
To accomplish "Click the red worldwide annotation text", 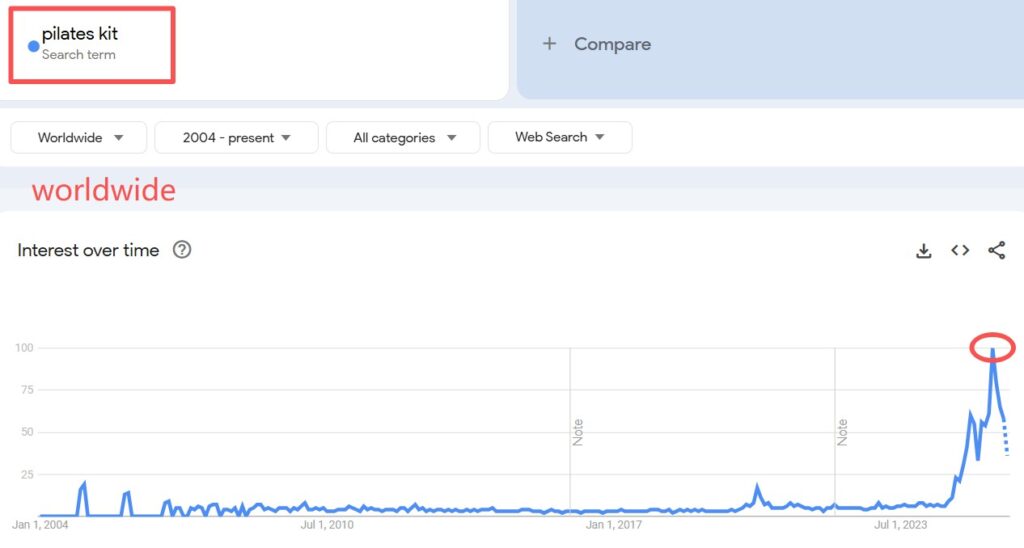I will tap(103, 190).
